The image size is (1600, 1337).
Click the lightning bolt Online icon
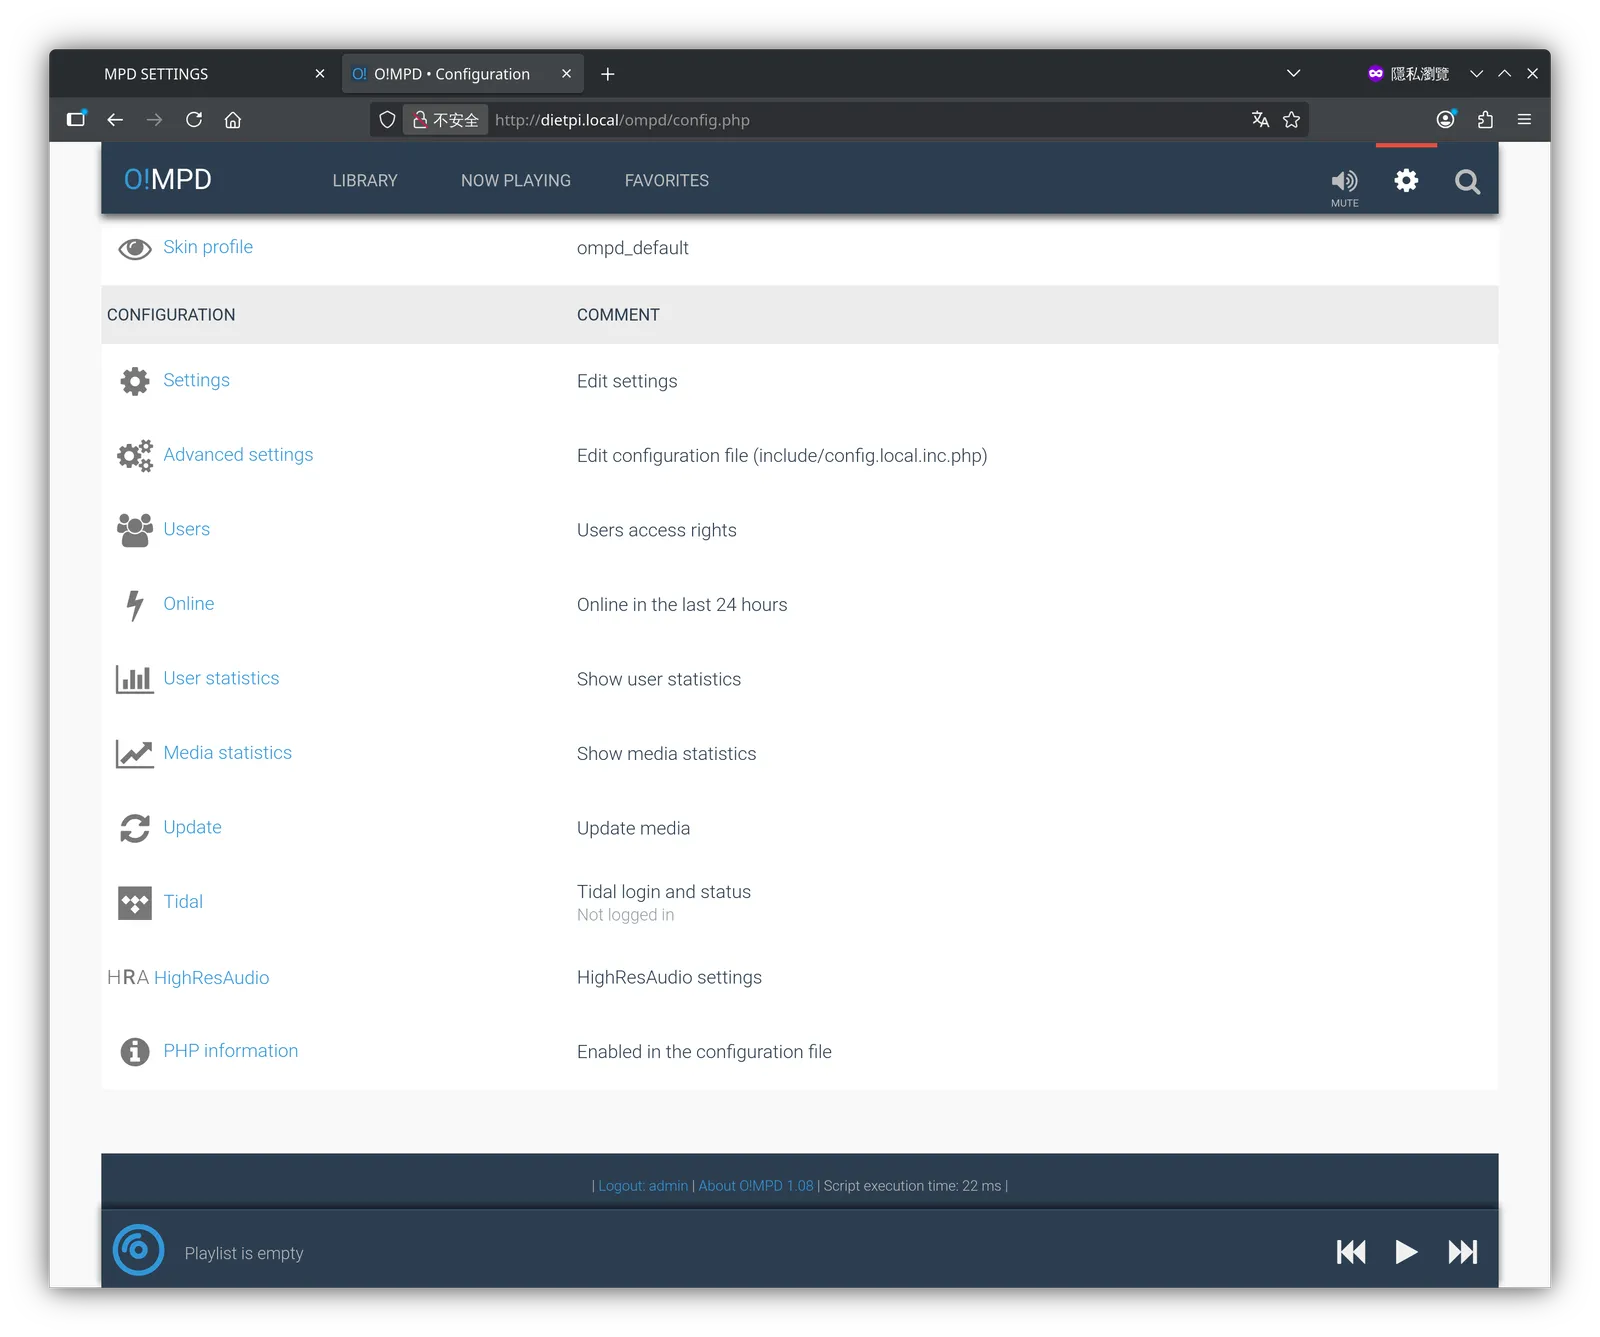click(135, 605)
